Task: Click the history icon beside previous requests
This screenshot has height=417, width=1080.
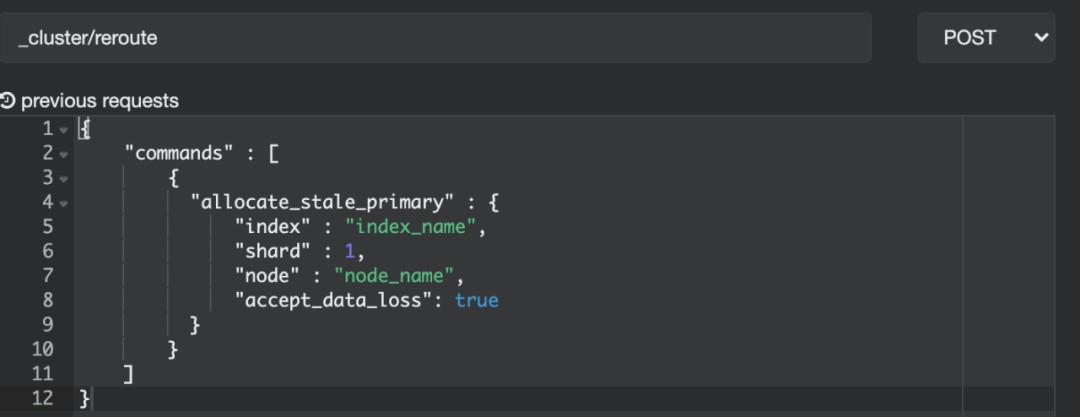Action: [x=8, y=101]
